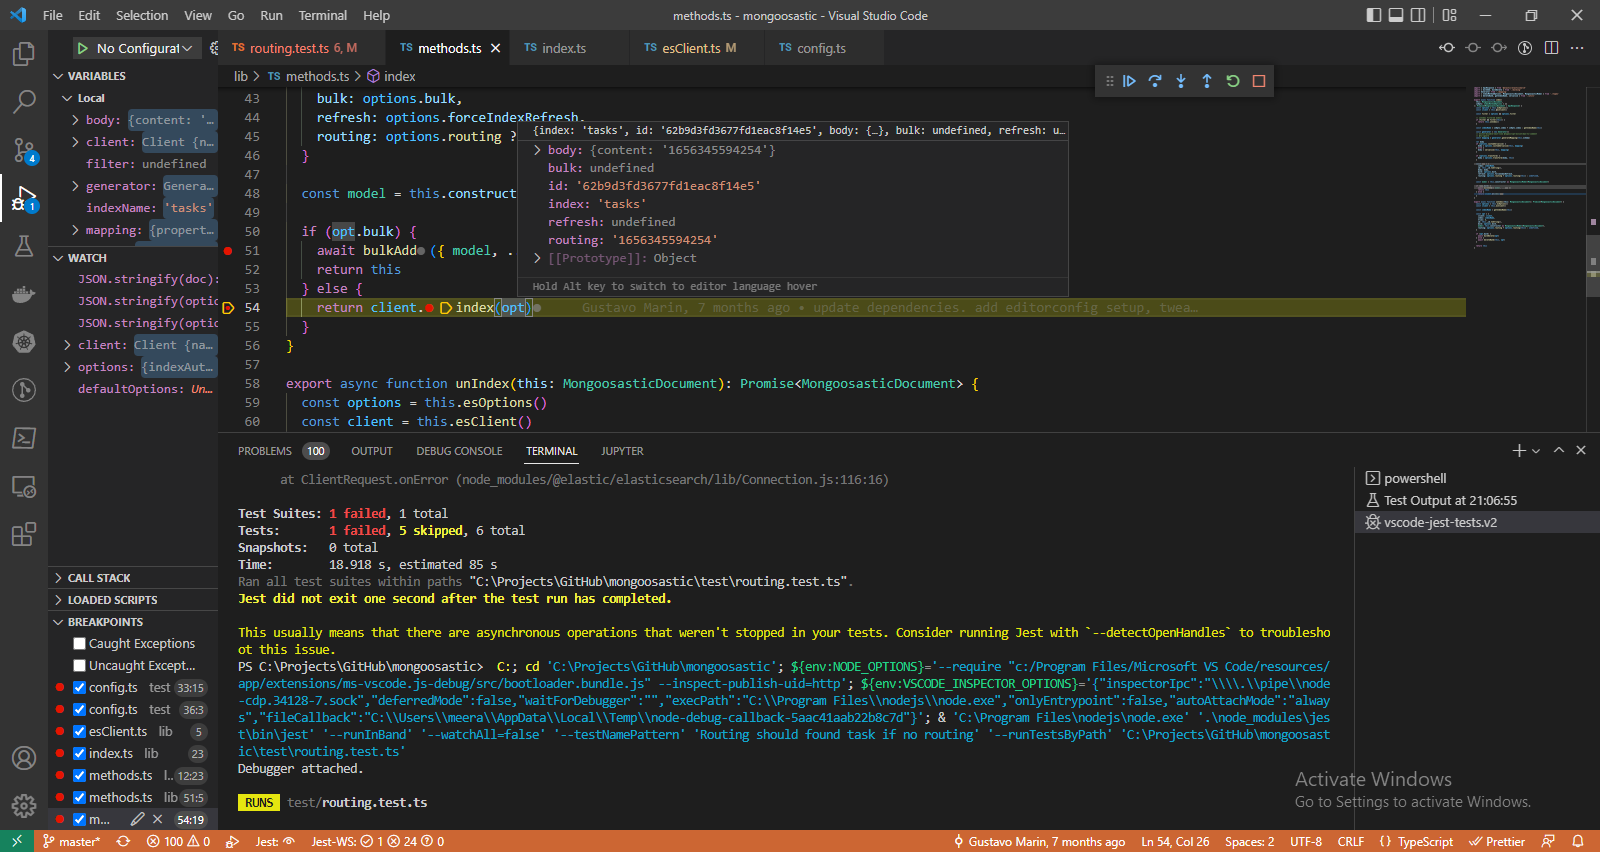Image resolution: width=1600 pixels, height=852 pixels.
Task: Enable the Uncaught Exceptions breakpoint checkbox
Action: (80, 666)
